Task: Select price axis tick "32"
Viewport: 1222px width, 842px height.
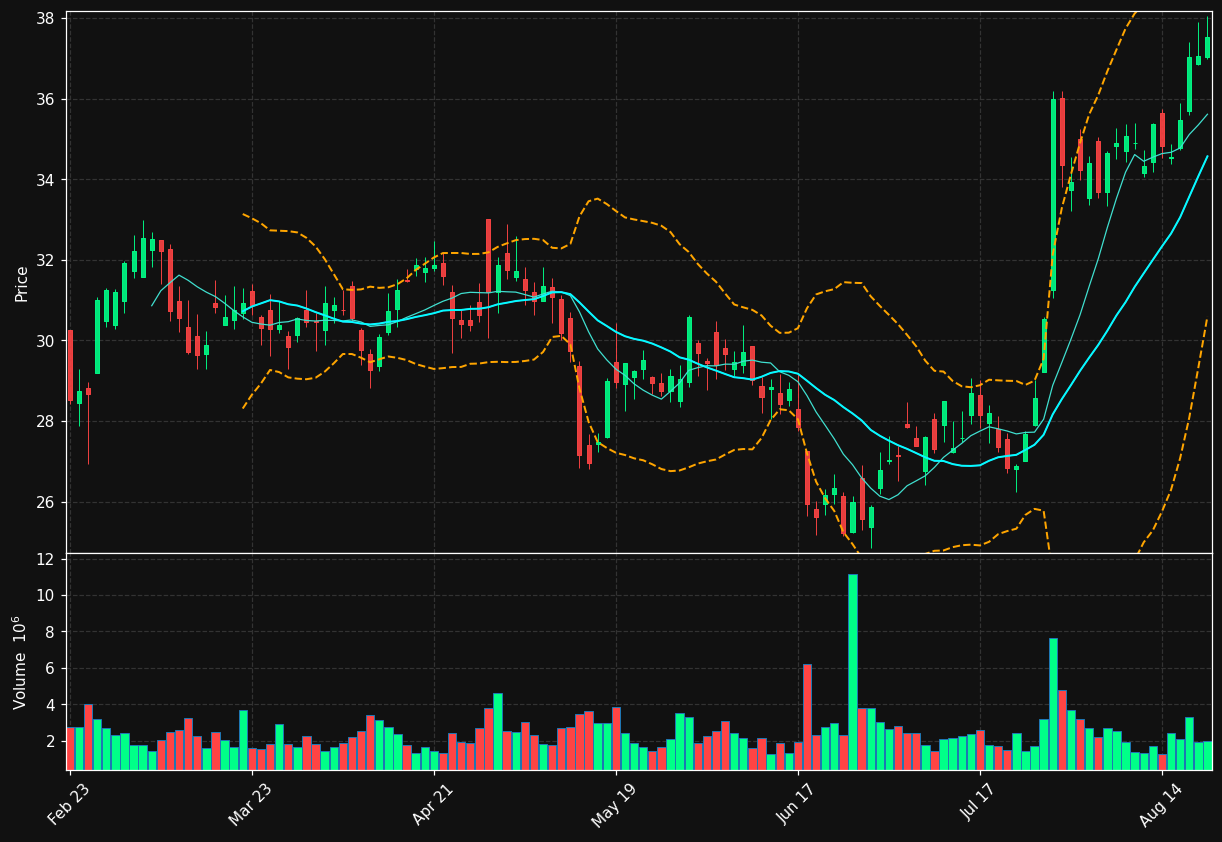Action: [45, 261]
